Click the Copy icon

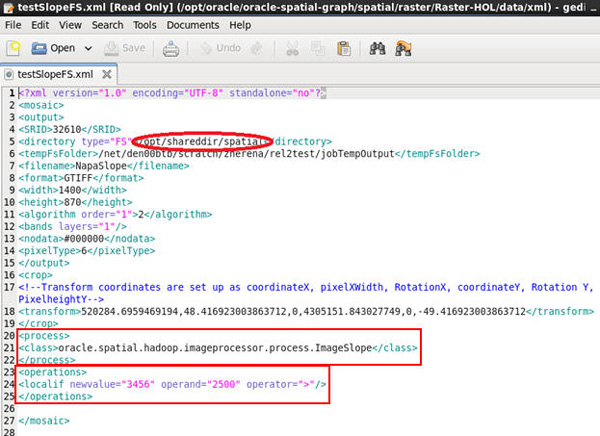pos(318,49)
